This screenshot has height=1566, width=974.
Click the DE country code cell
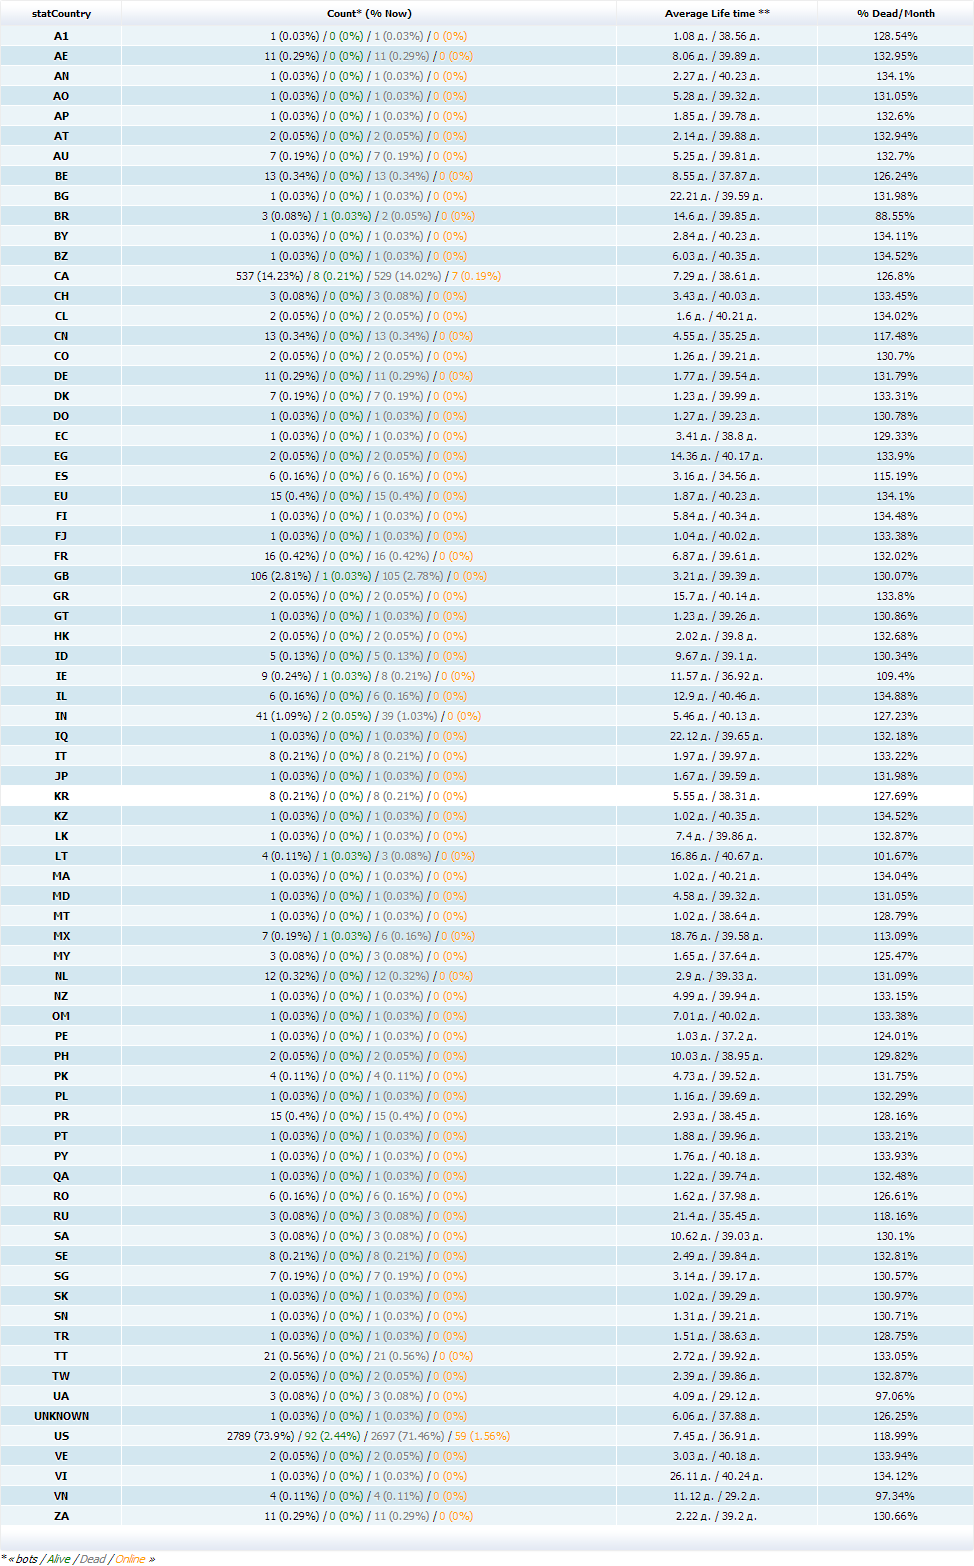click(61, 376)
